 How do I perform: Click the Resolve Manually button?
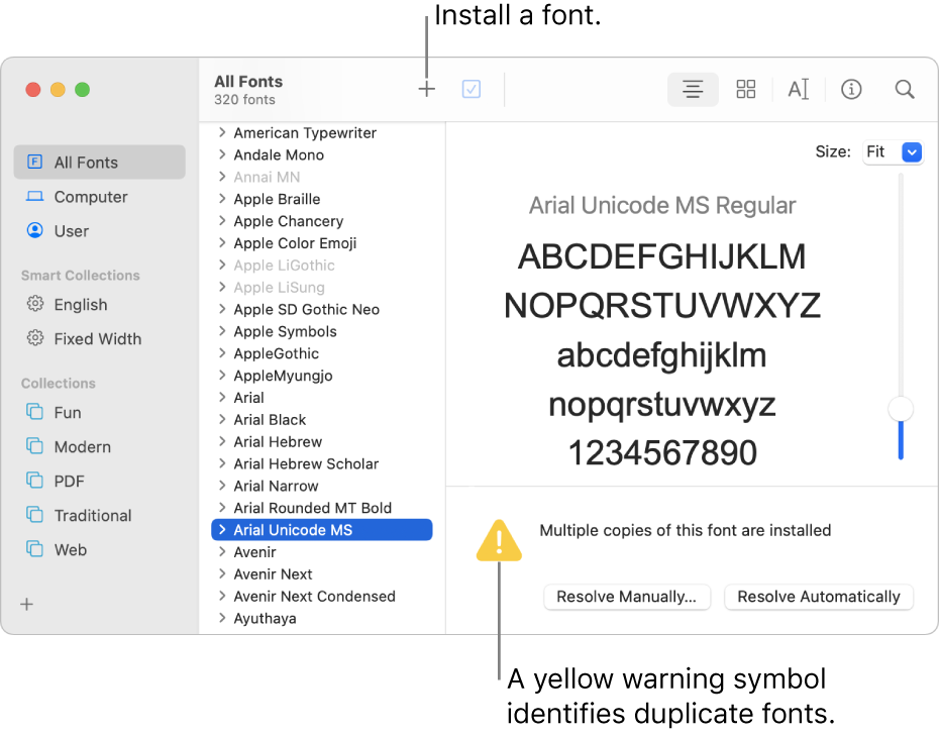click(x=626, y=597)
